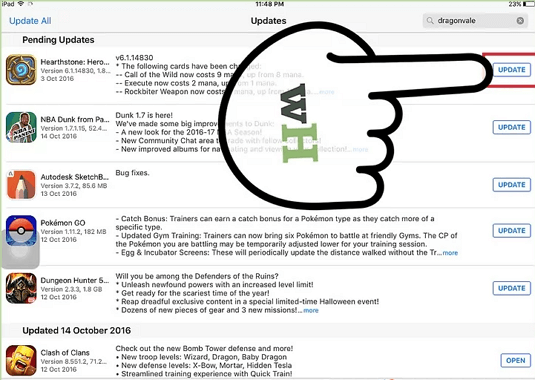Update Autodesk SketchBook
Screen dimensions: 535x380
tap(511, 185)
